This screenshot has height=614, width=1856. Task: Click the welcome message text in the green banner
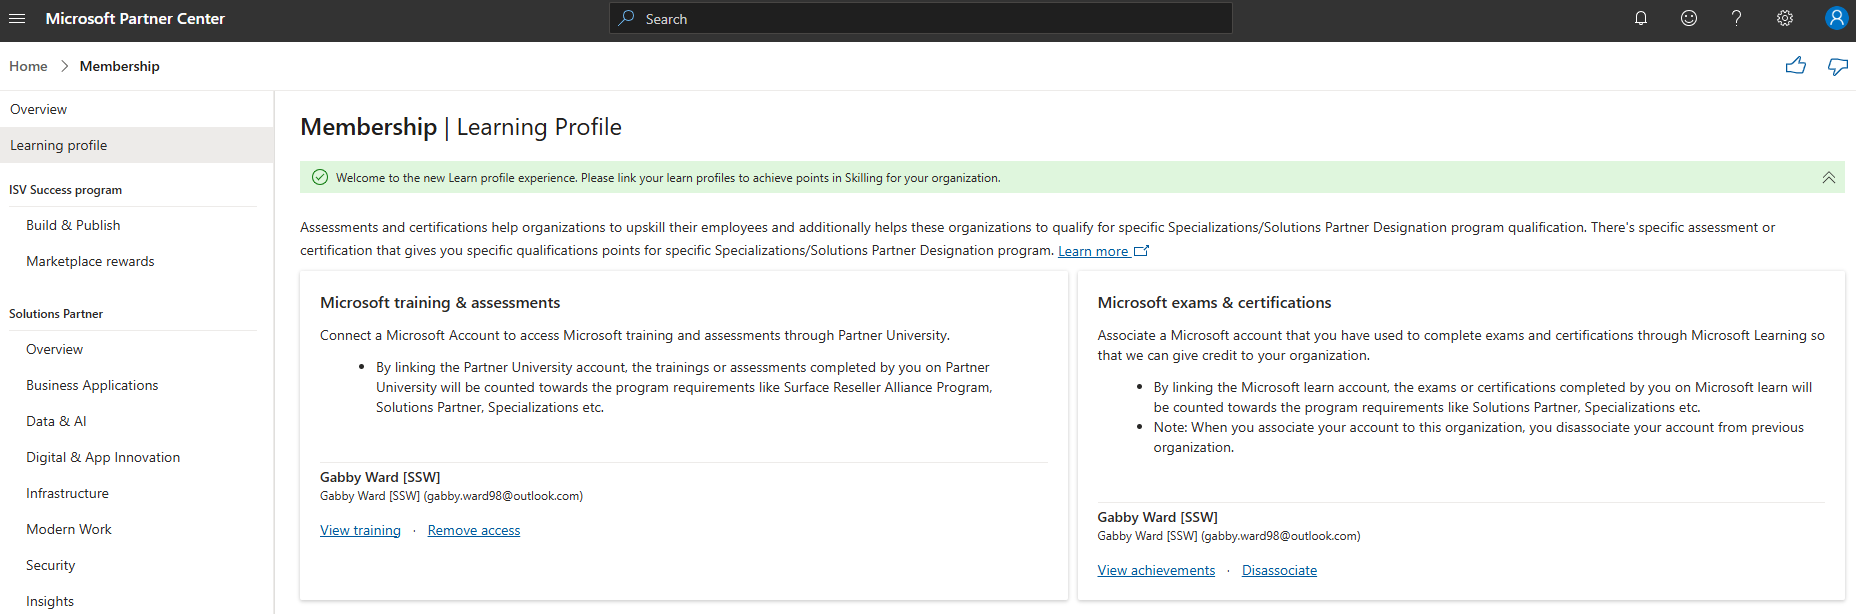point(668,178)
